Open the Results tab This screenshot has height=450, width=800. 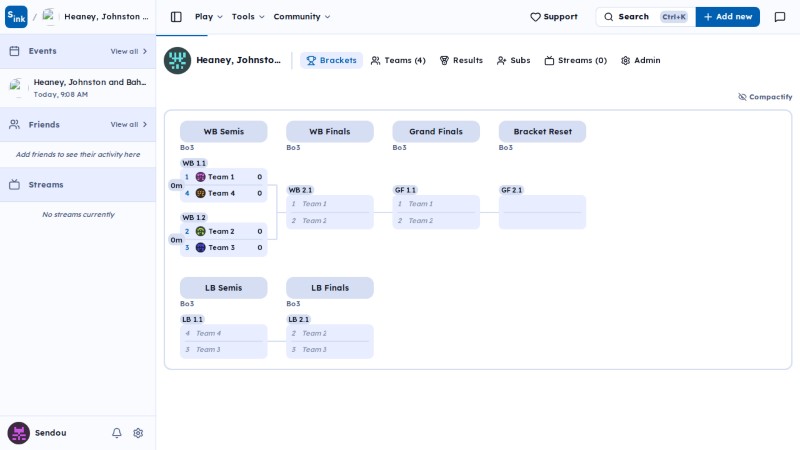click(x=461, y=60)
